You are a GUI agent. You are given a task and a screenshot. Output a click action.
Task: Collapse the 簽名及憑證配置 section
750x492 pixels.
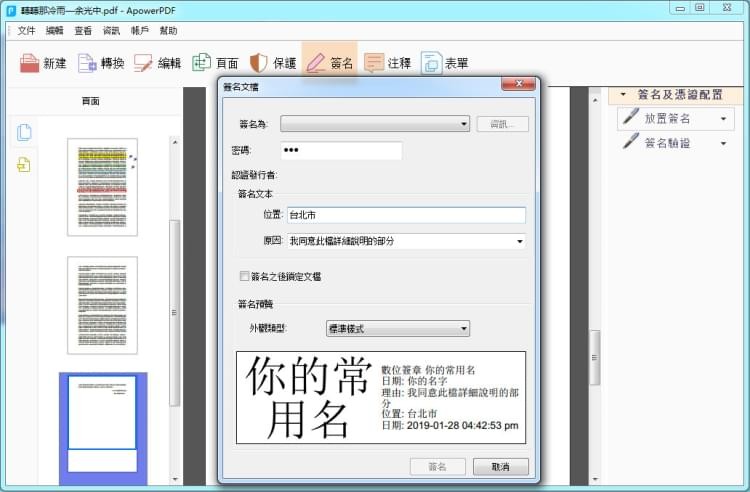[623, 94]
